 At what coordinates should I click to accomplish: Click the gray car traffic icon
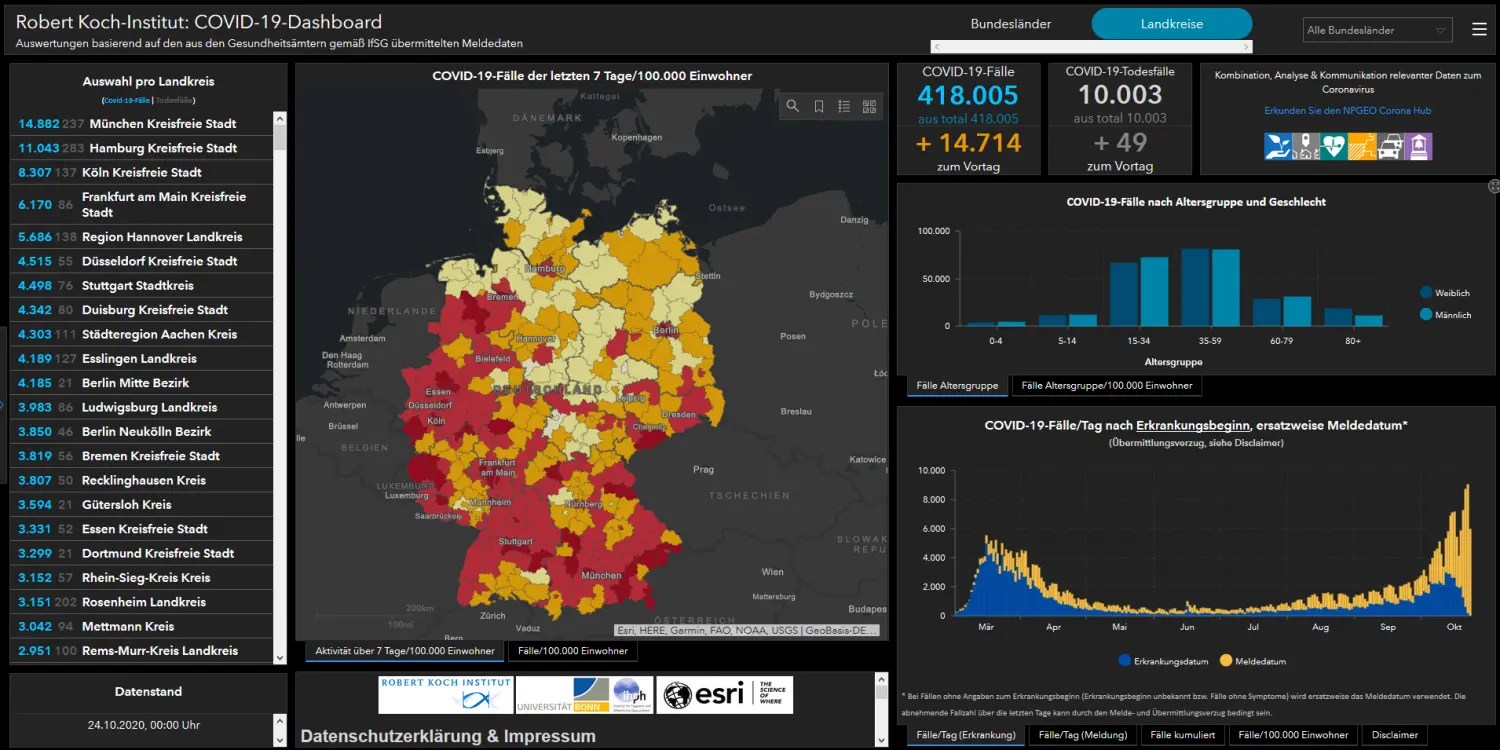1390,147
